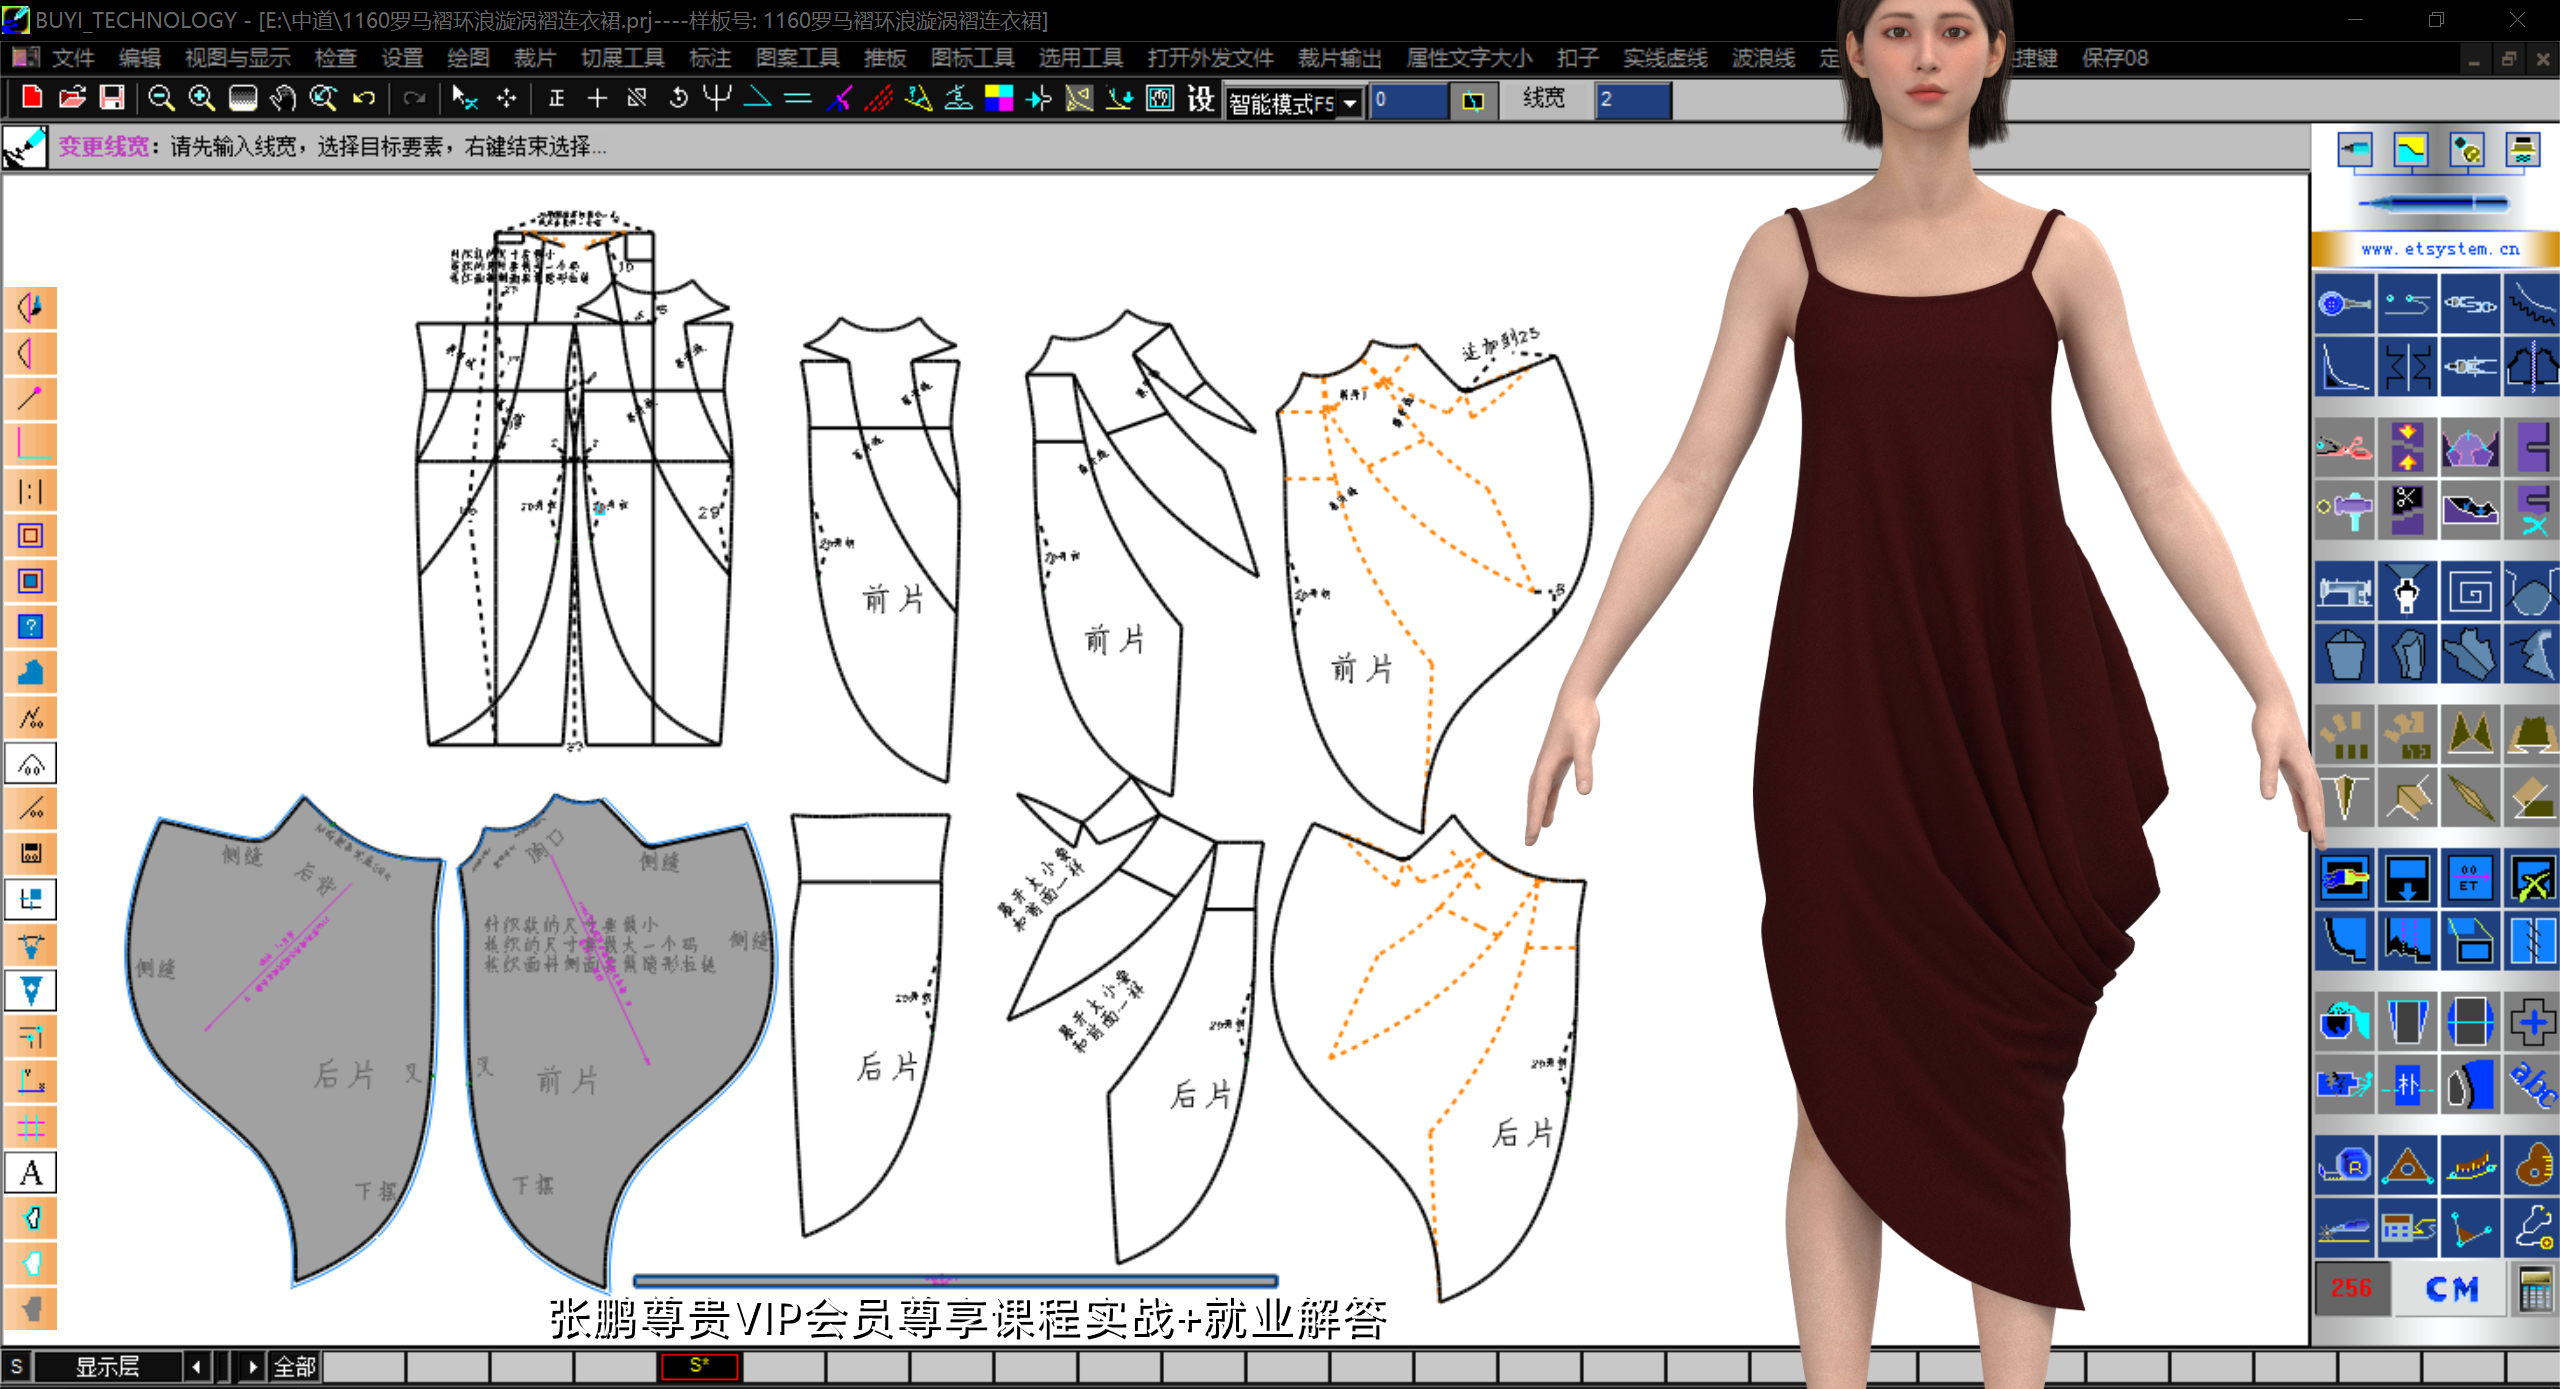Select the text tool marked A in left toolbar
This screenshot has width=2560, height=1389.
pyautogui.click(x=31, y=1172)
